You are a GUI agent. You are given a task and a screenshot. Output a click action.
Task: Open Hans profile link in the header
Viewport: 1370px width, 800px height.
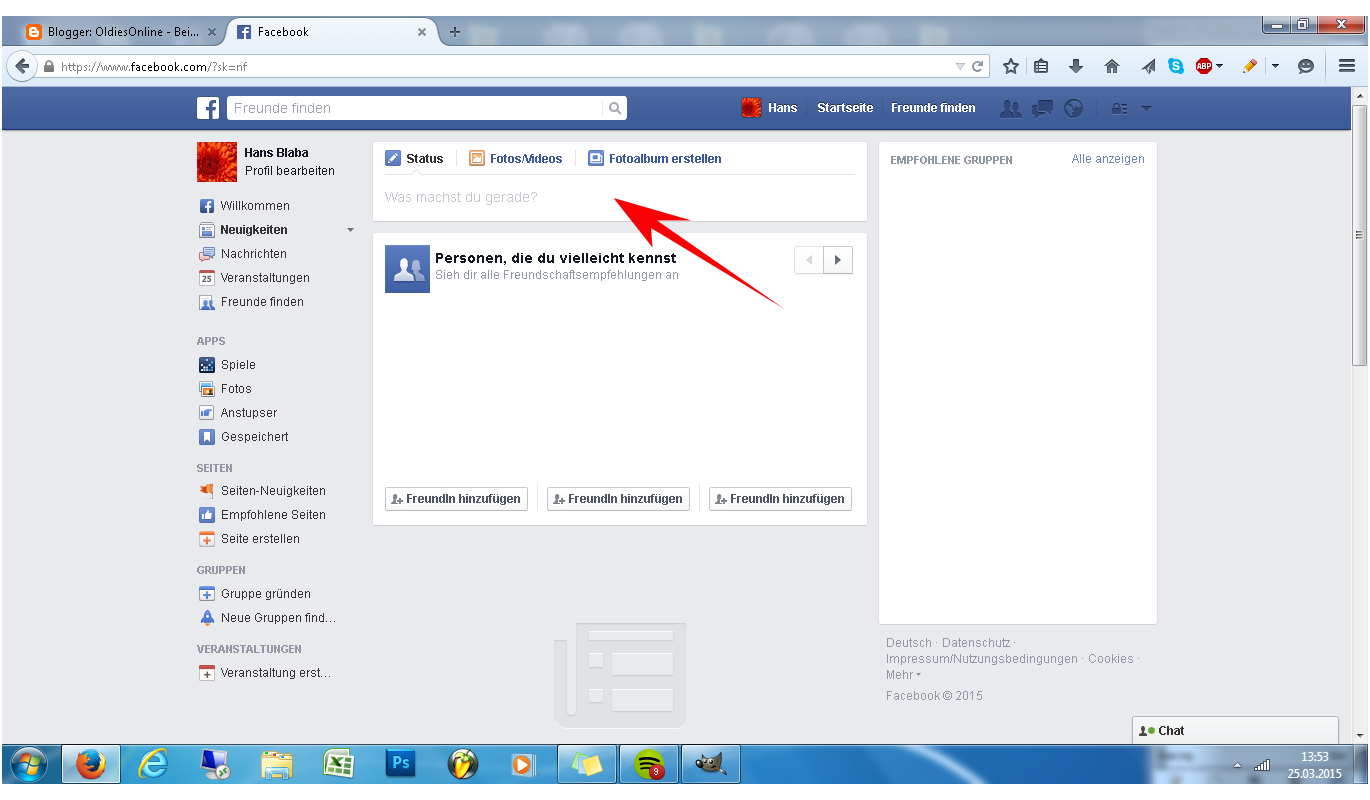pyautogui.click(x=769, y=108)
